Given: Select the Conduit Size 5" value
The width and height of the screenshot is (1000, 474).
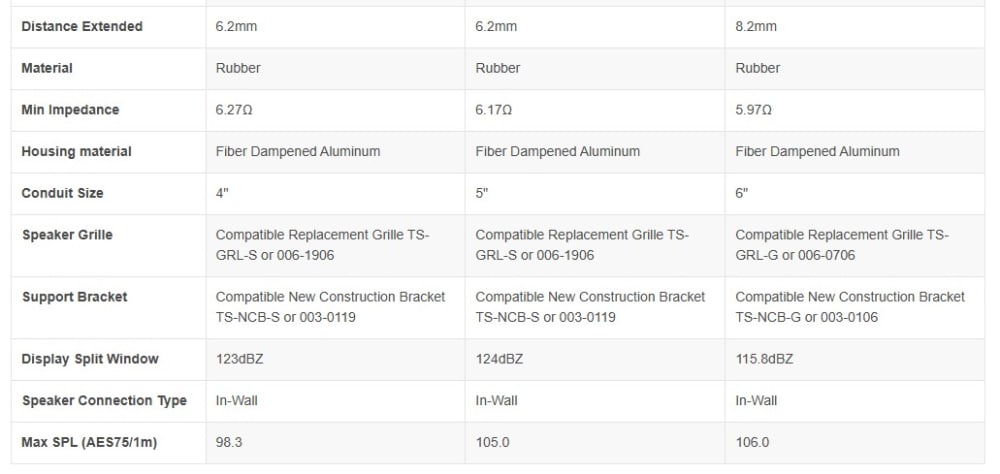Looking at the screenshot, I should click(482, 193).
